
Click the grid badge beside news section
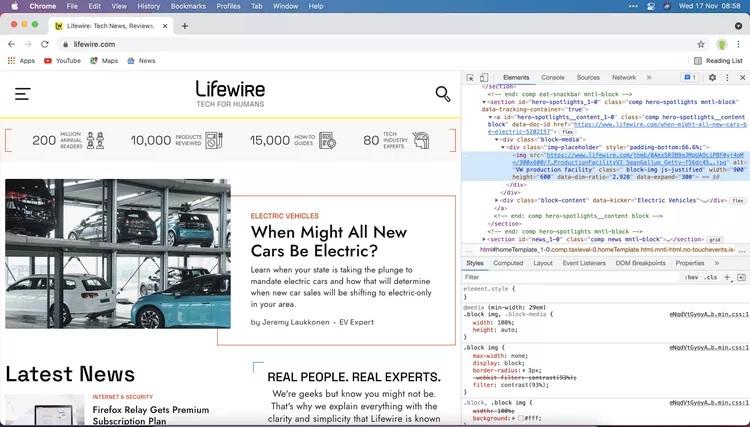[x=715, y=240]
